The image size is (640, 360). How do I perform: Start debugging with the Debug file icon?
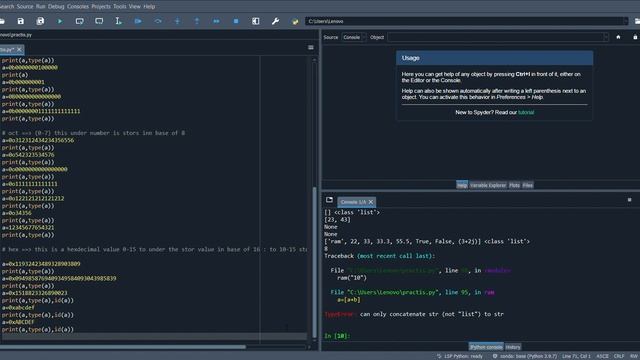(138, 21)
